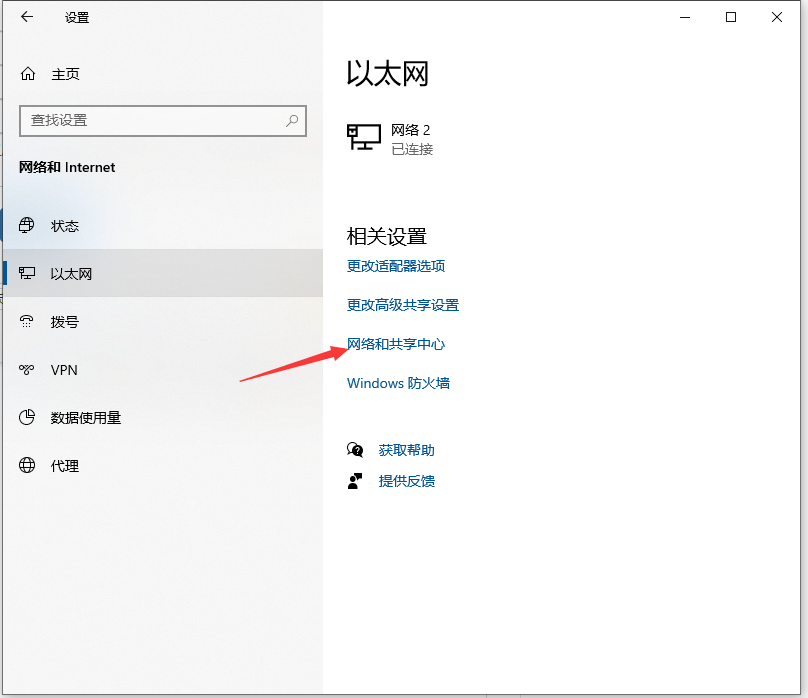This screenshot has width=808, height=698.
Task: Open the Windows 防火墙 settings link
Action: (397, 382)
